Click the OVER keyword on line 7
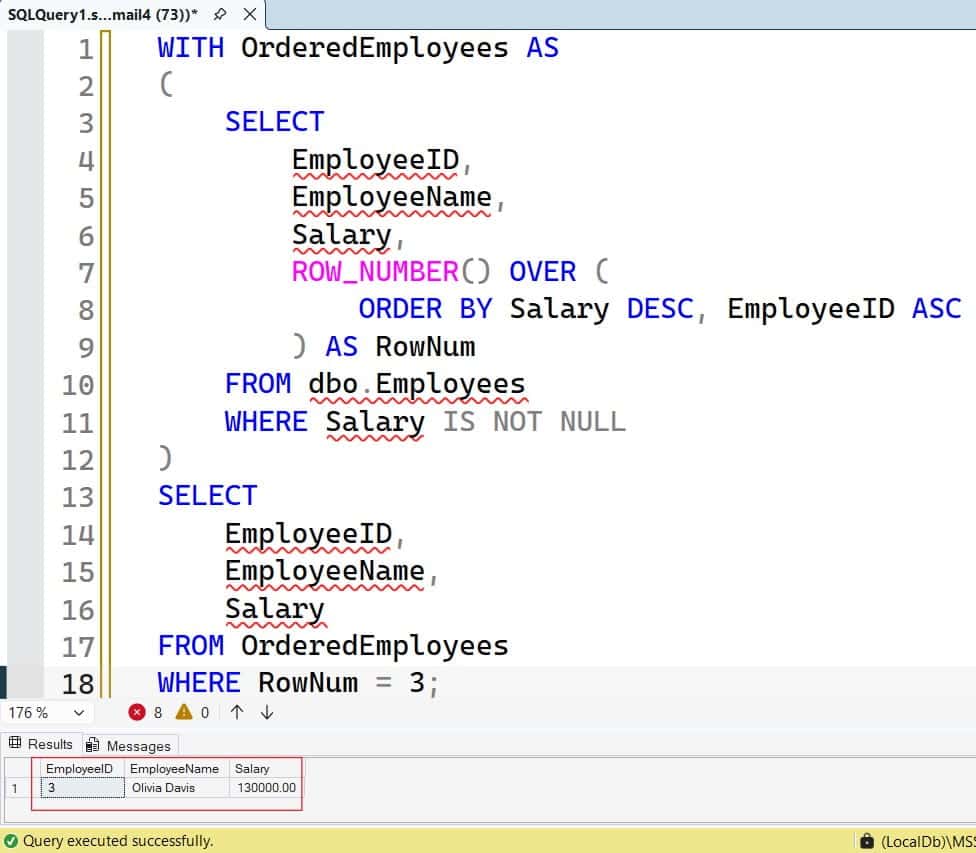Viewport: 976px width, 853px height. [x=542, y=272]
